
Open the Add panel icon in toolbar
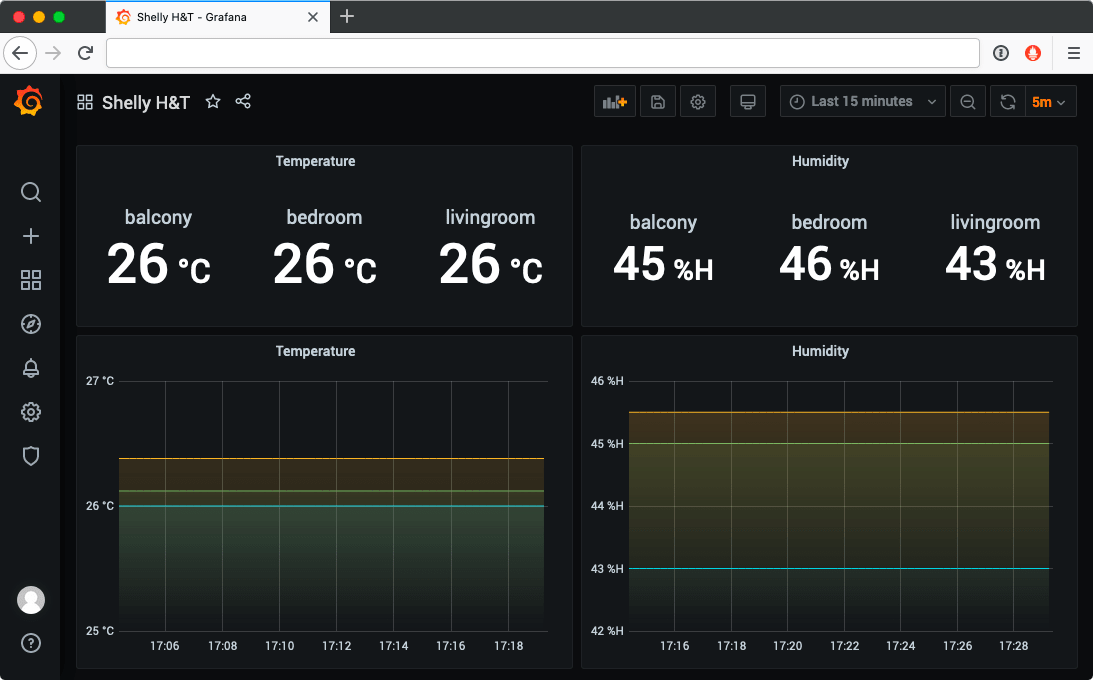614,101
